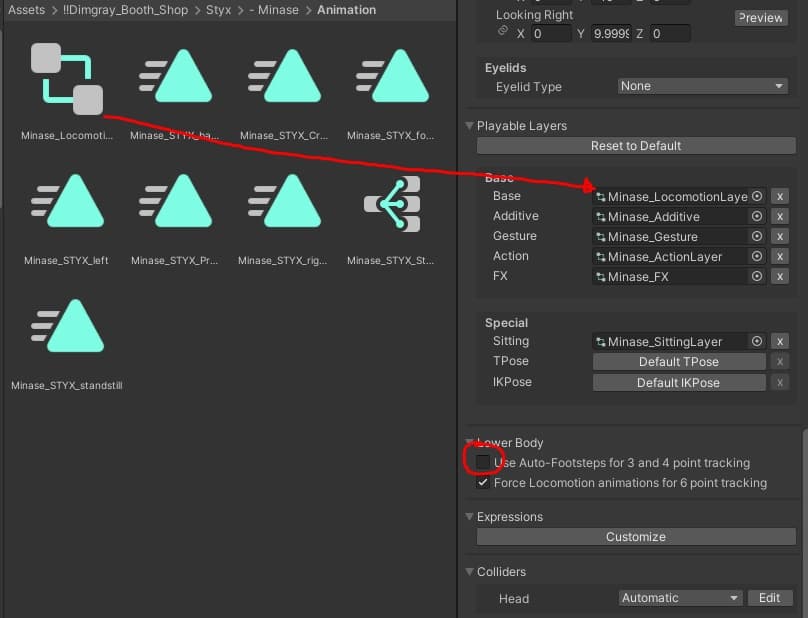Collapse the Playable Layers section
The image size is (808, 618).
(x=469, y=126)
